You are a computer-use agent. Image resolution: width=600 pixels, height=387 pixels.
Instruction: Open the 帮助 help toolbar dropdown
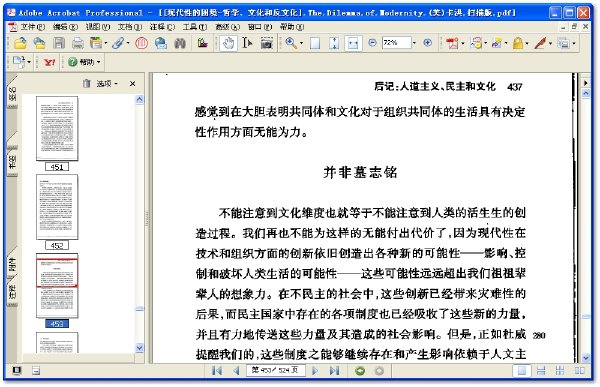point(84,62)
